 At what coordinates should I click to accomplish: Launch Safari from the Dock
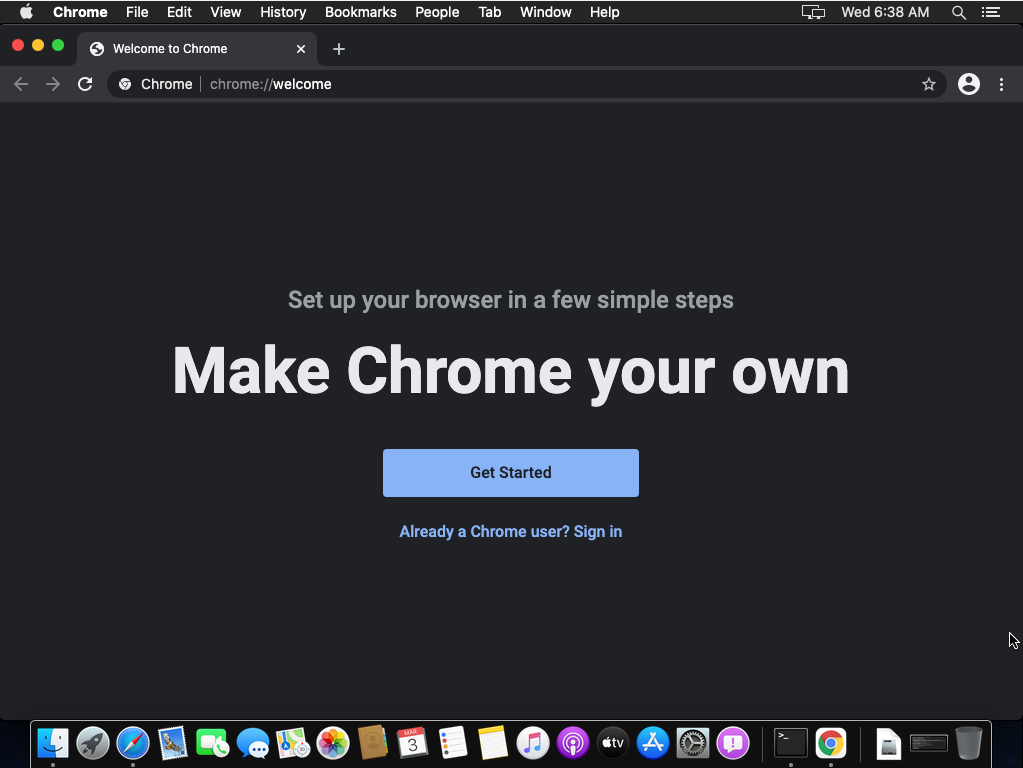132,743
